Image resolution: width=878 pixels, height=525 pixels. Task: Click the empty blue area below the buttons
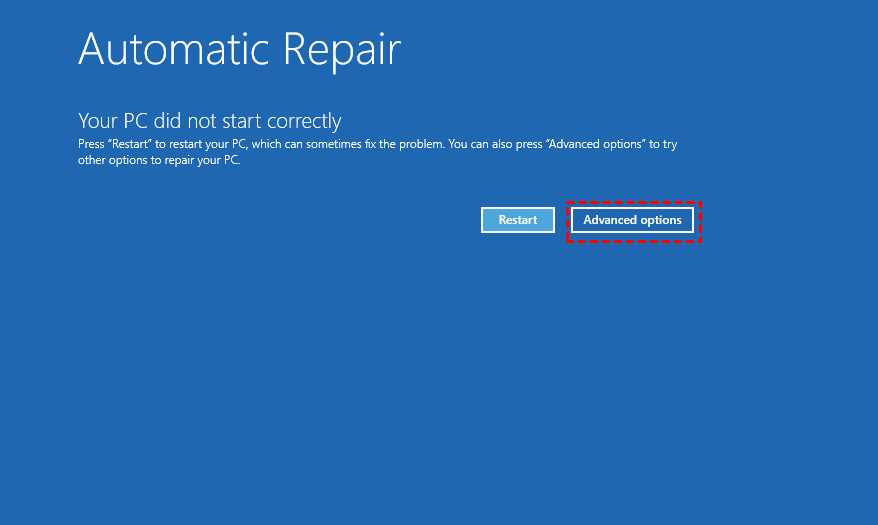tap(440, 380)
